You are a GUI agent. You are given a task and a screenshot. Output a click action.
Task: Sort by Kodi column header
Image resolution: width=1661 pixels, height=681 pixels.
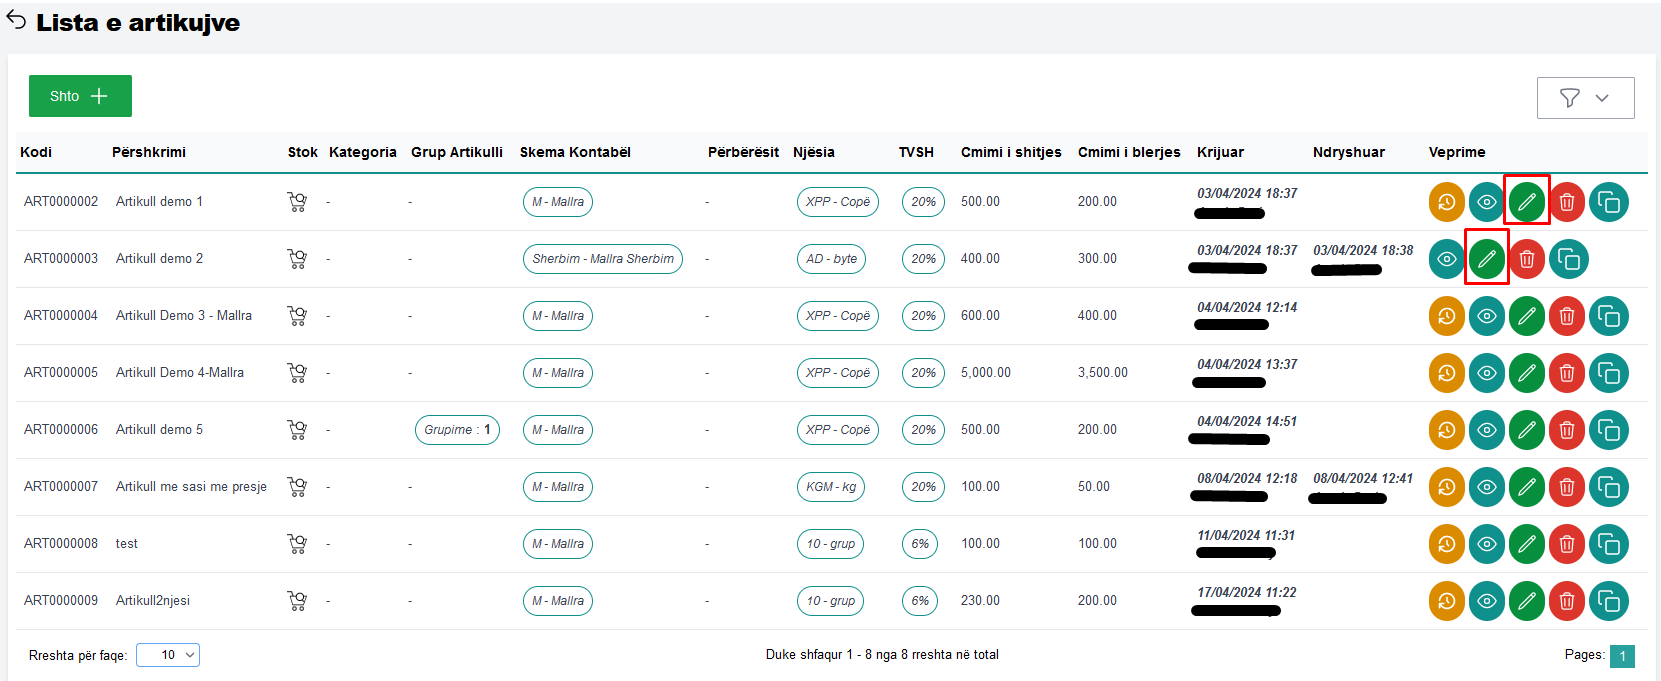click(36, 152)
